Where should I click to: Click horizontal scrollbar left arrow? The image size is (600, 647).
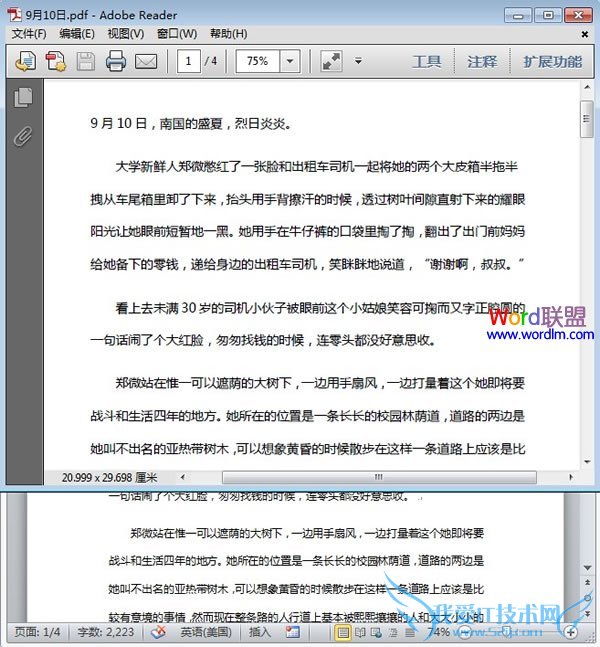click(182, 477)
